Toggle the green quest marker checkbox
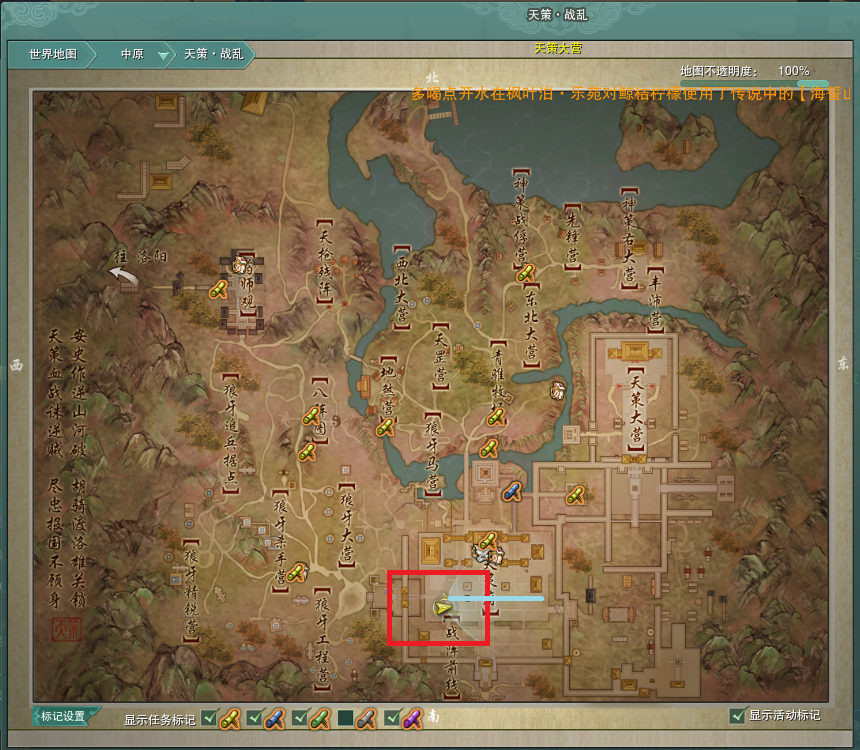Image resolution: width=860 pixels, height=750 pixels. (x=299, y=718)
